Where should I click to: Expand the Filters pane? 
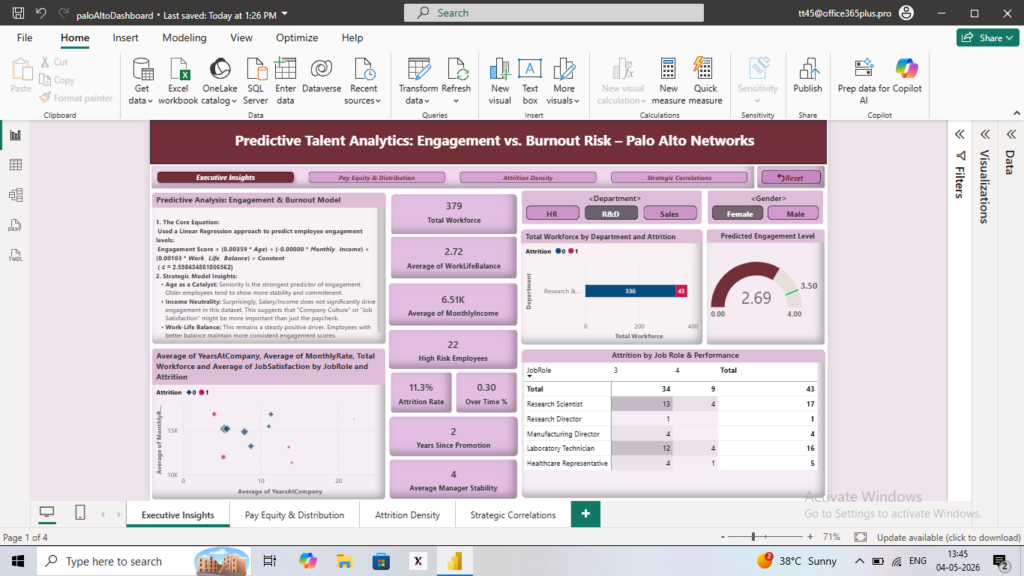pos(959,135)
